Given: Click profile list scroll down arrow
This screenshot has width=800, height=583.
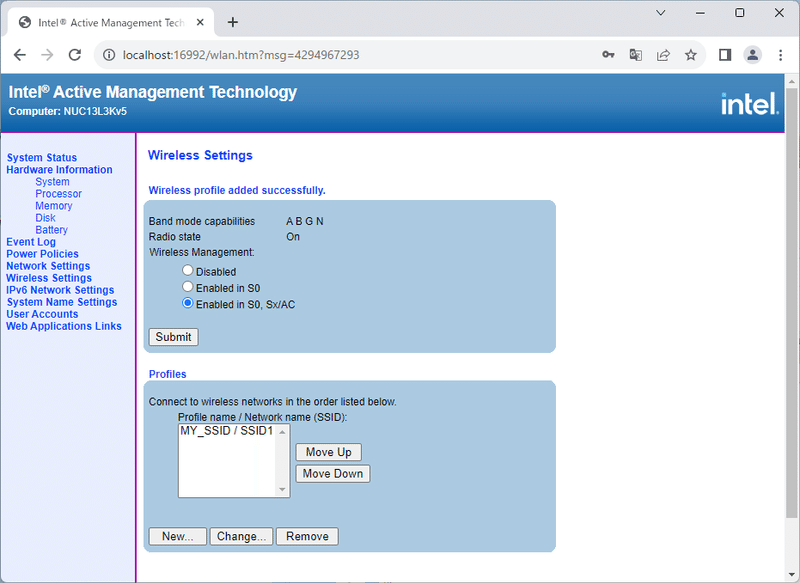Looking at the screenshot, I should (x=282, y=490).
